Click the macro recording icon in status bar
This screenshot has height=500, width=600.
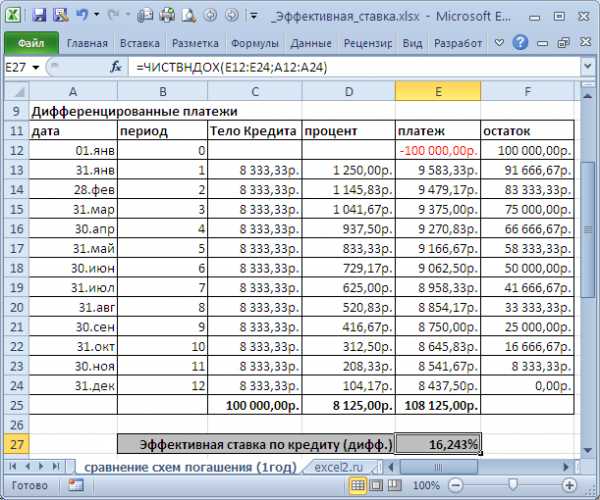[x=73, y=485]
